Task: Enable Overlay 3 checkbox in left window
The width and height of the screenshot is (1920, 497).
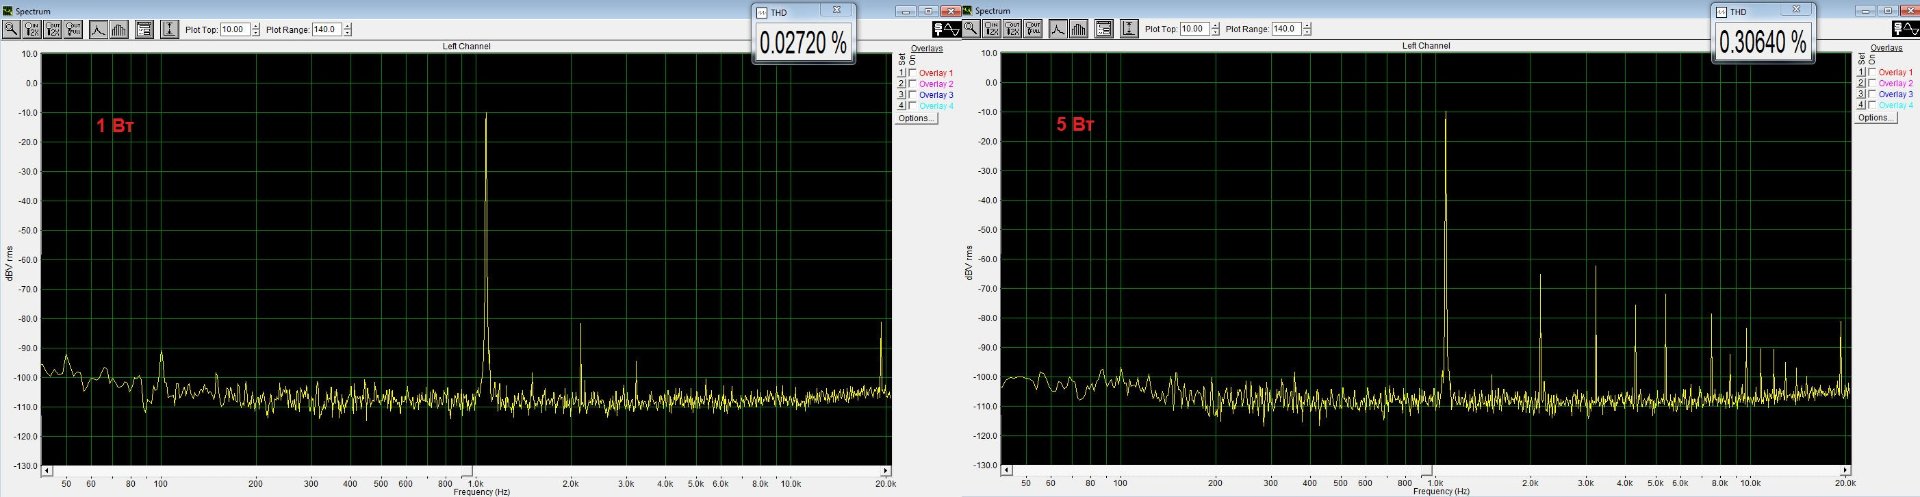Action: pyautogui.click(x=912, y=95)
